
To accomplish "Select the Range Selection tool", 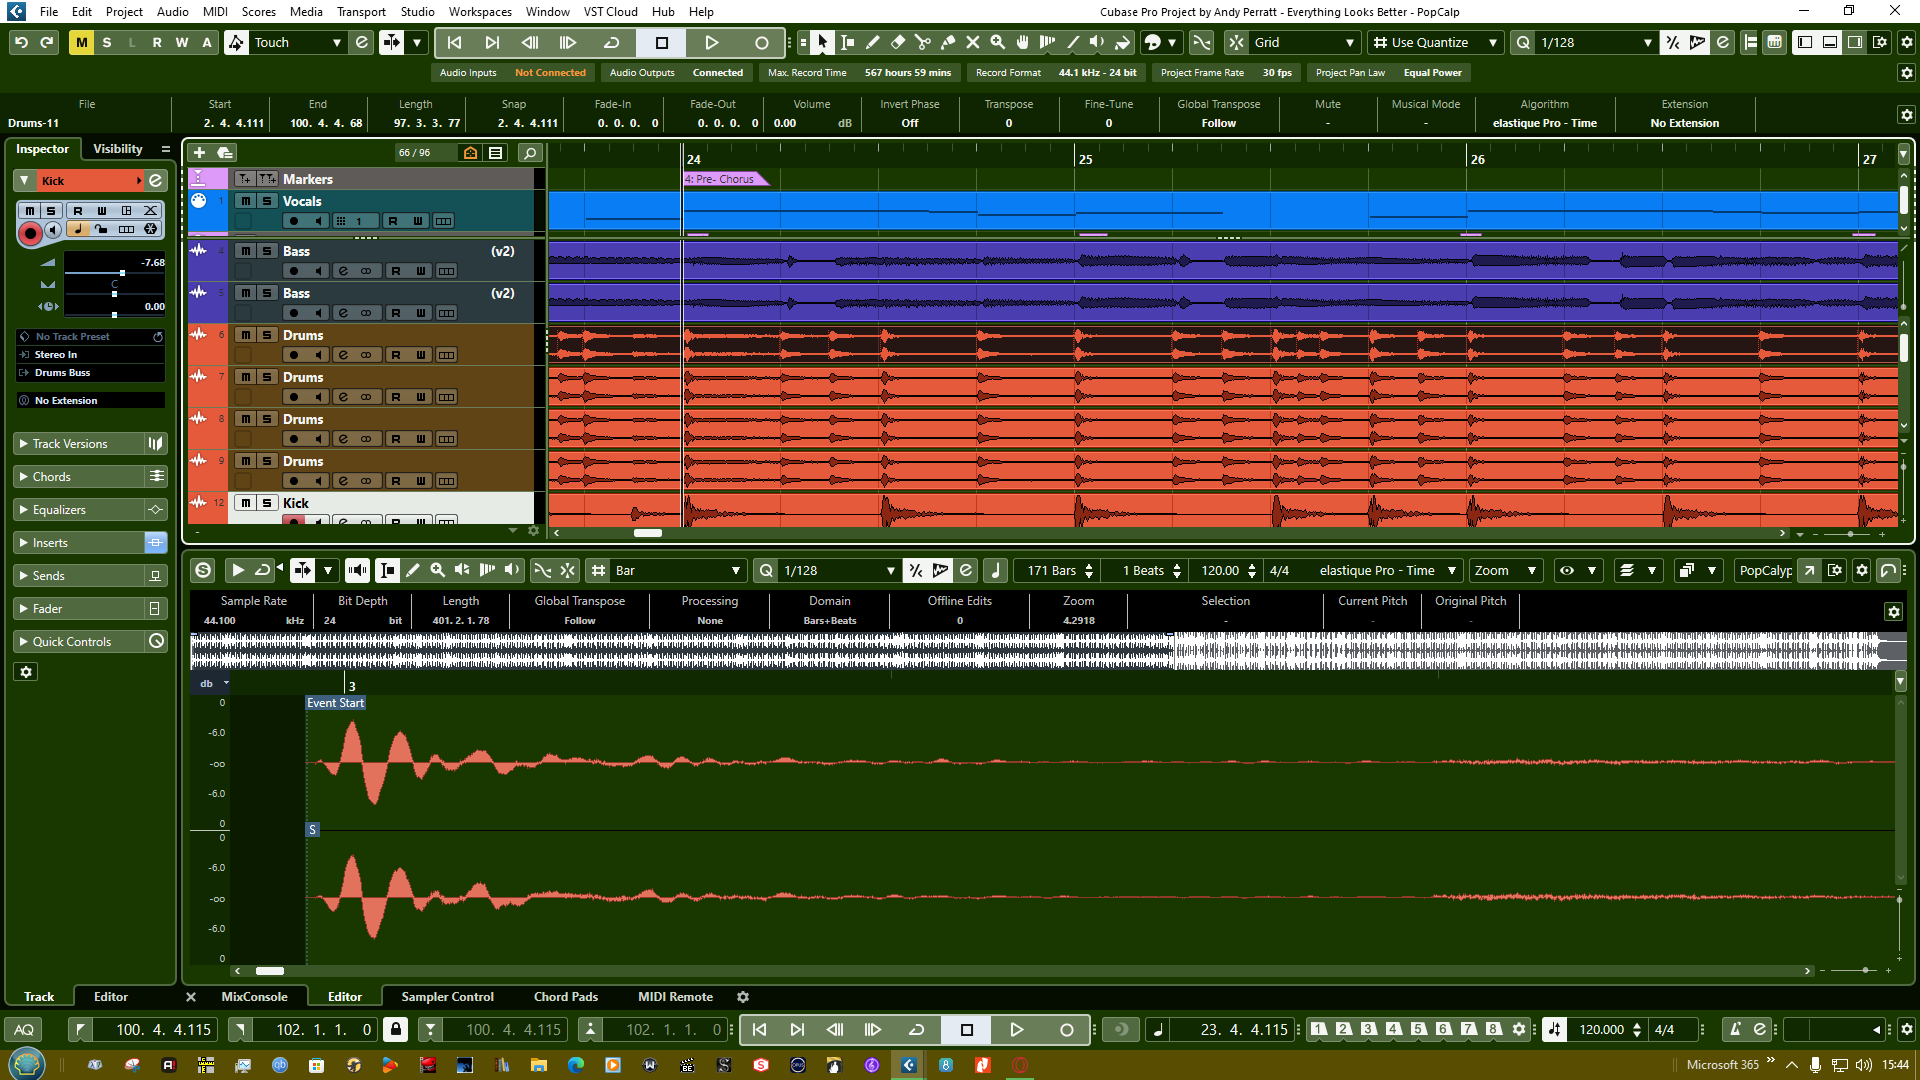I will 847,42.
